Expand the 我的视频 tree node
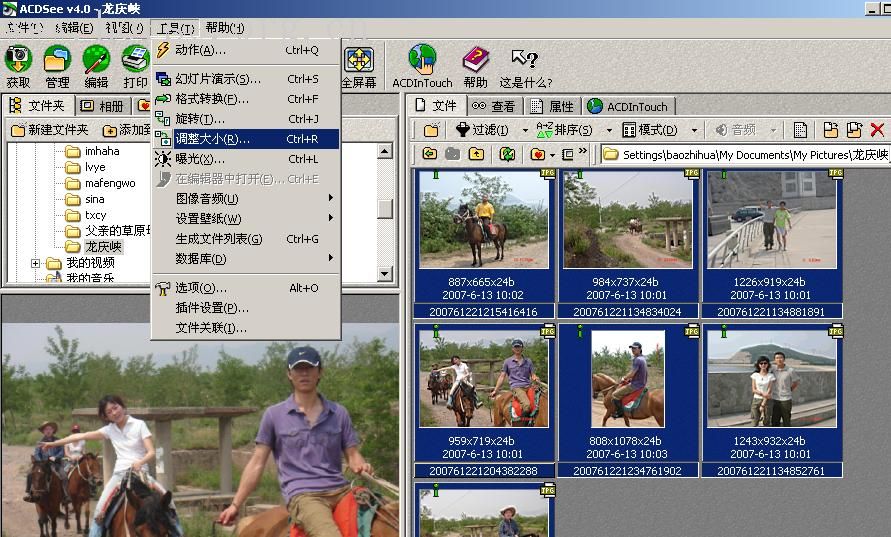 [x=35, y=263]
